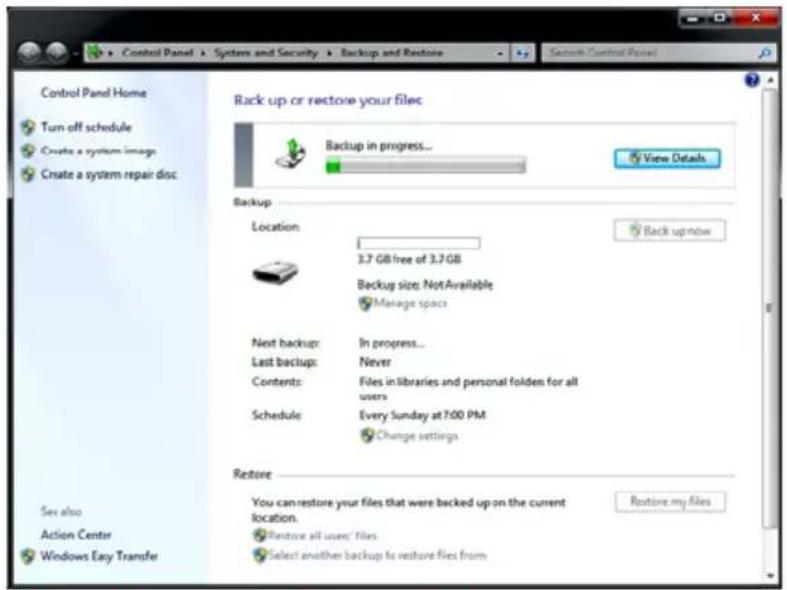Click 'Every Sunday at 7:00 PM' schedule text
Screen dimensions: 787x590
[x=422, y=415]
